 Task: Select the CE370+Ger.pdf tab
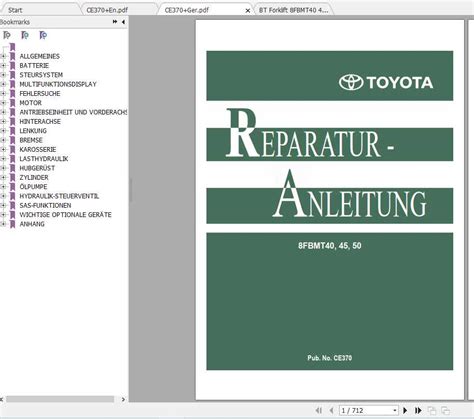pyautogui.click(x=187, y=10)
